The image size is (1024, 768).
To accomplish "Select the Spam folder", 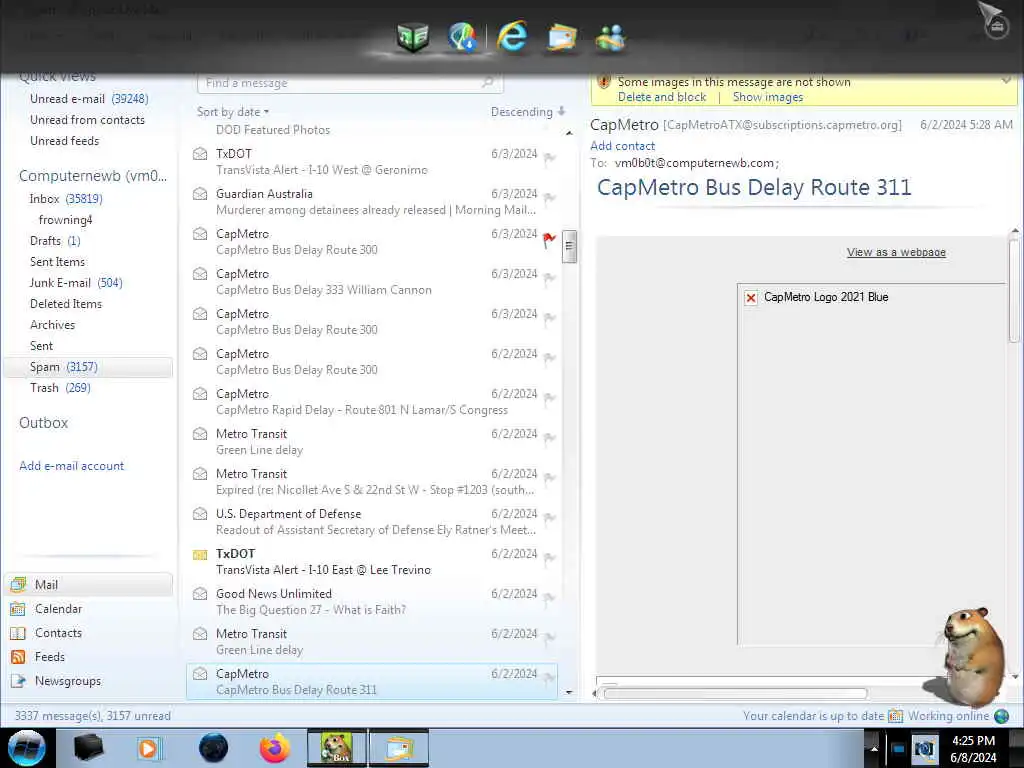I will [88, 367].
